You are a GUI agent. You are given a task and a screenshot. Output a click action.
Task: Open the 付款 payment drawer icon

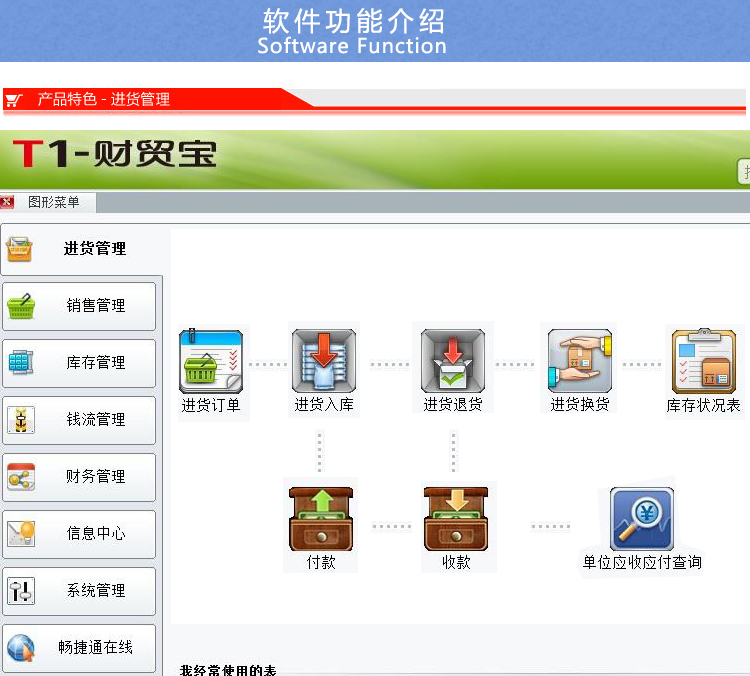tap(321, 519)
